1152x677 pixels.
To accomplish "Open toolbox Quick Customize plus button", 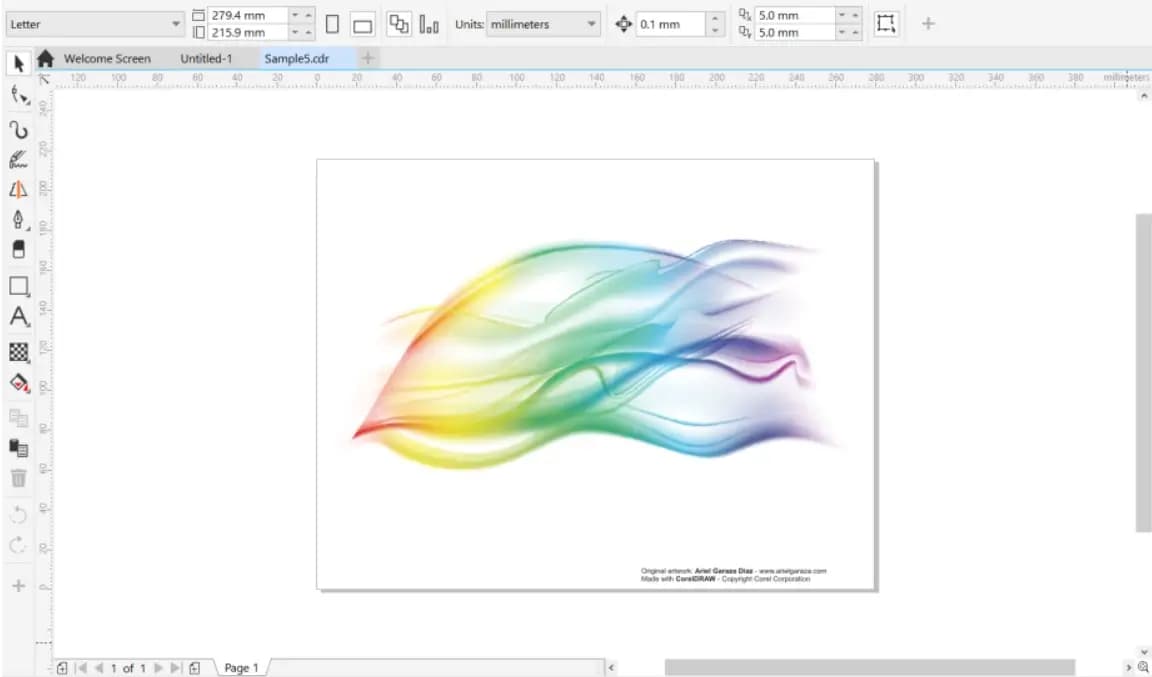I will pos(18,586).
